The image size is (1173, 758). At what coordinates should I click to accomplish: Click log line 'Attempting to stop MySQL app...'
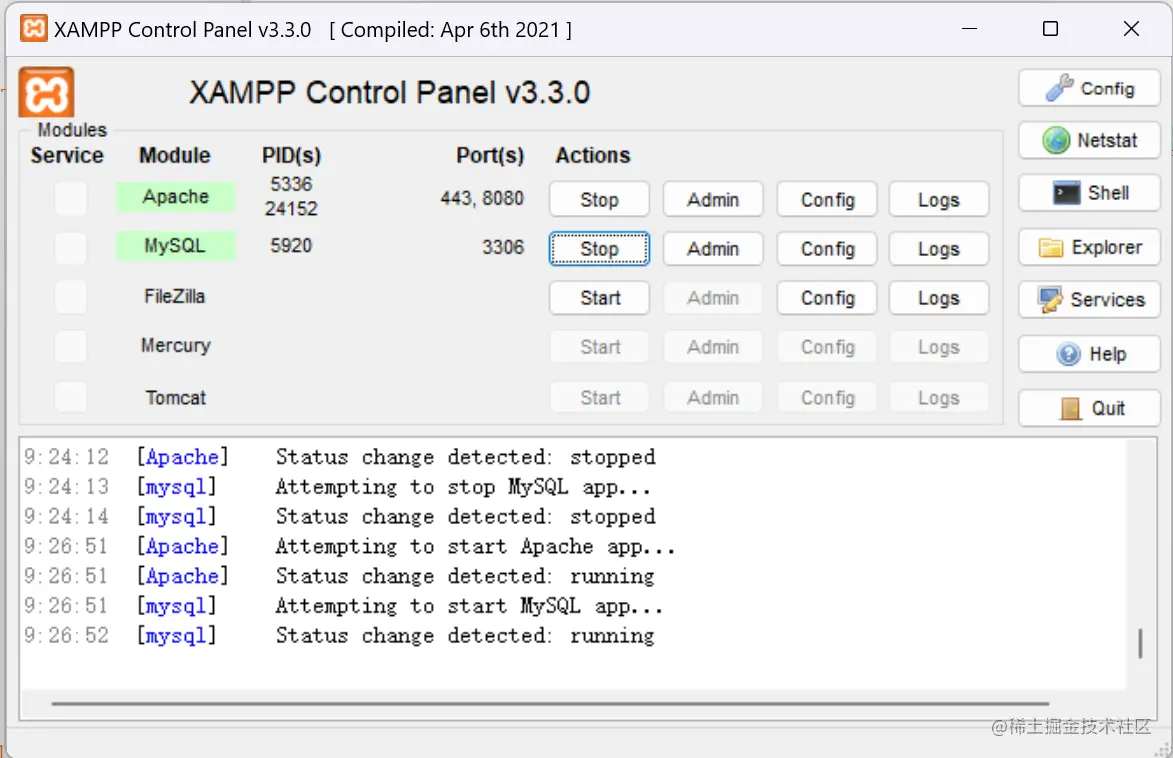click(463, 487)
